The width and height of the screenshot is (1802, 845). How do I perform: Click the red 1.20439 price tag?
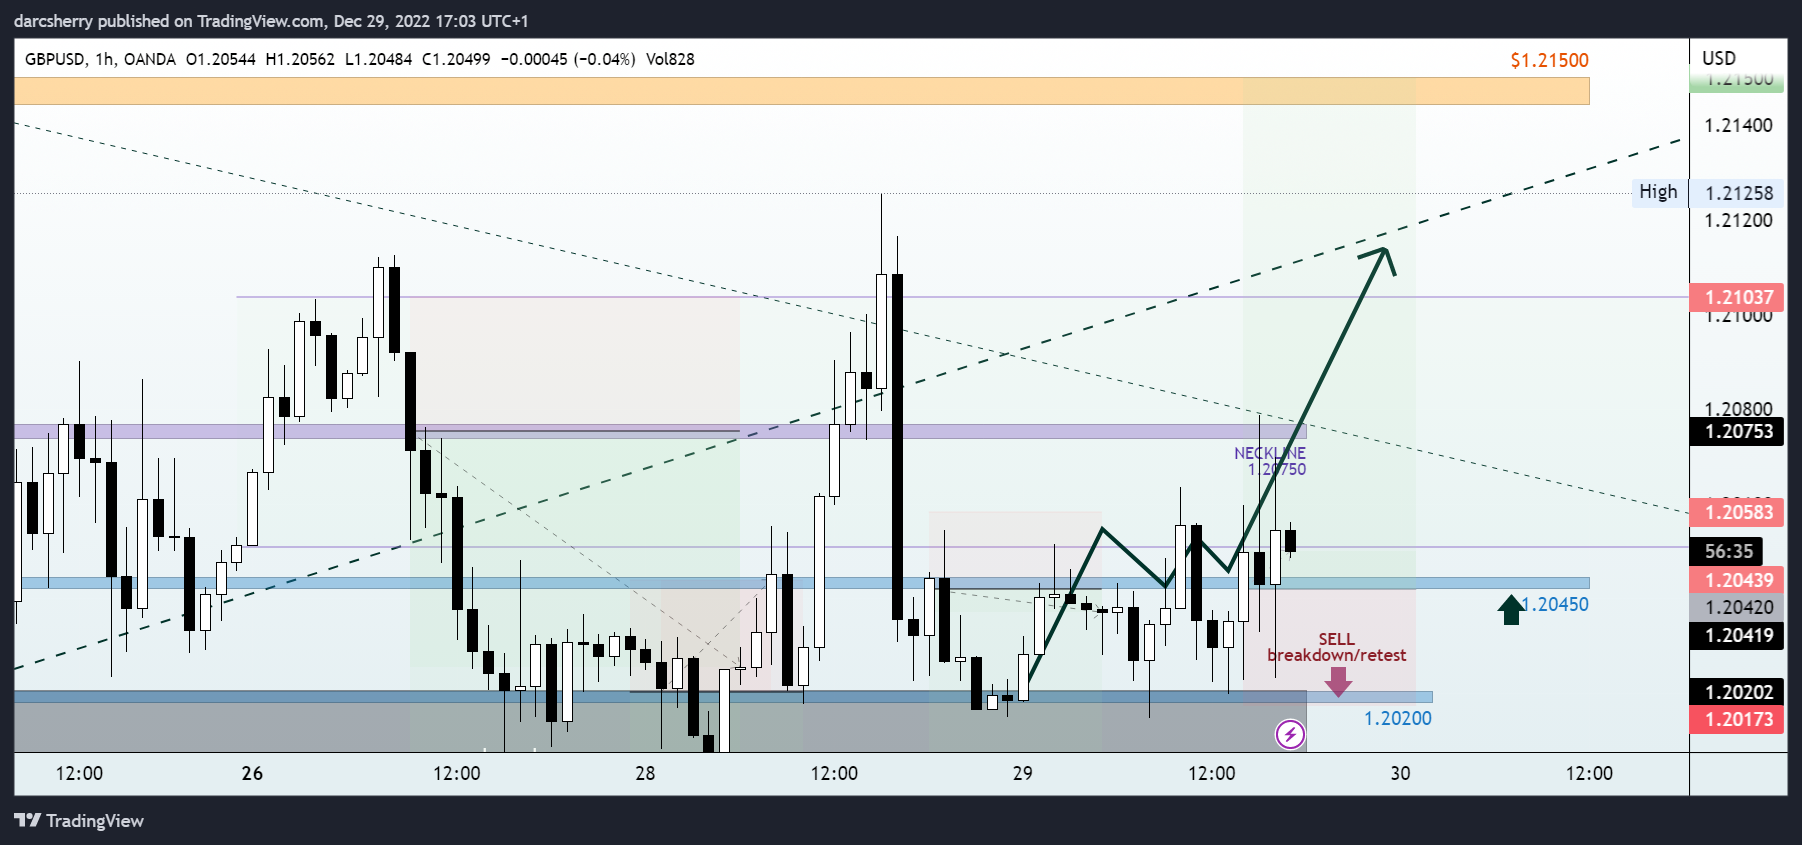pos(1738,580)
